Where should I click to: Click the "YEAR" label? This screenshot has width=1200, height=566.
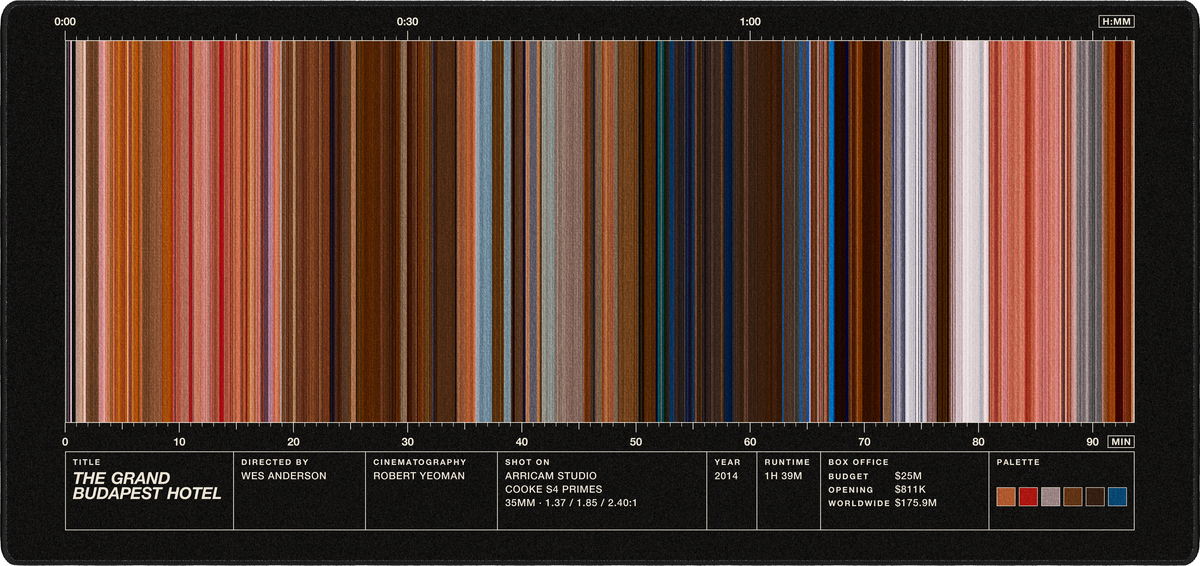pyautogui.click(x=727, y=462)
